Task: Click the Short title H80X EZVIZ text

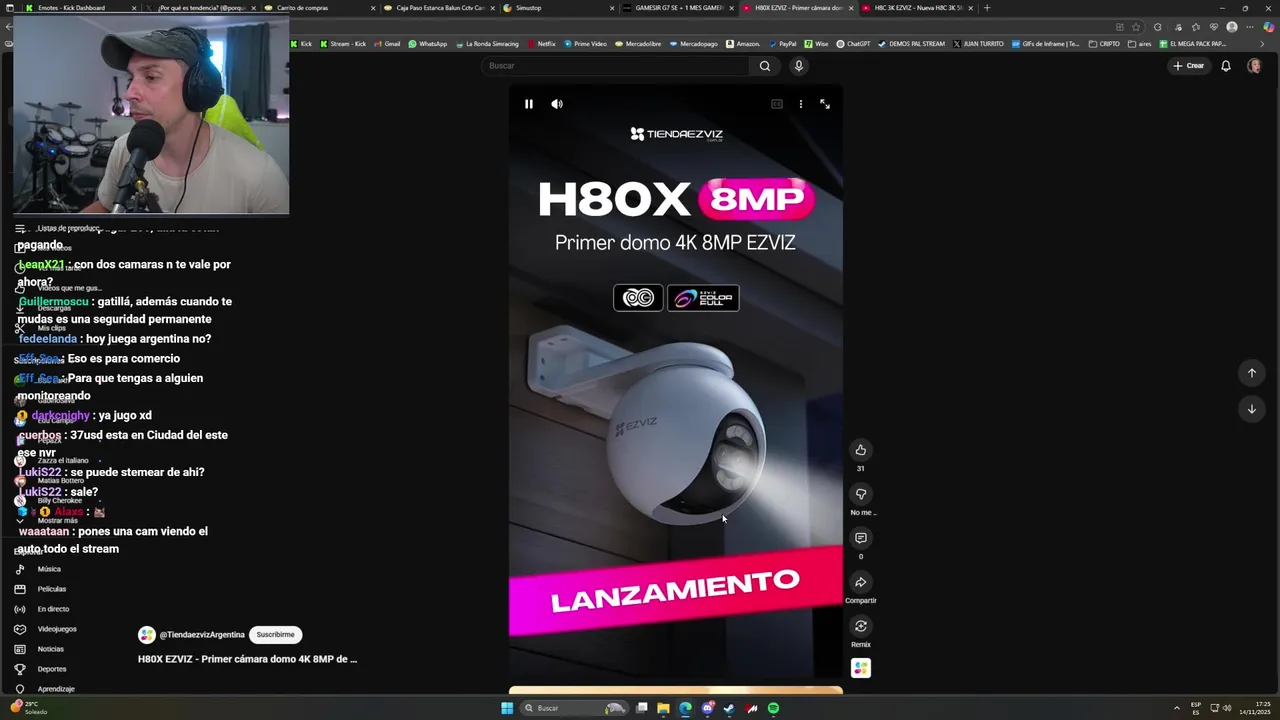Action: pos(247,659)
